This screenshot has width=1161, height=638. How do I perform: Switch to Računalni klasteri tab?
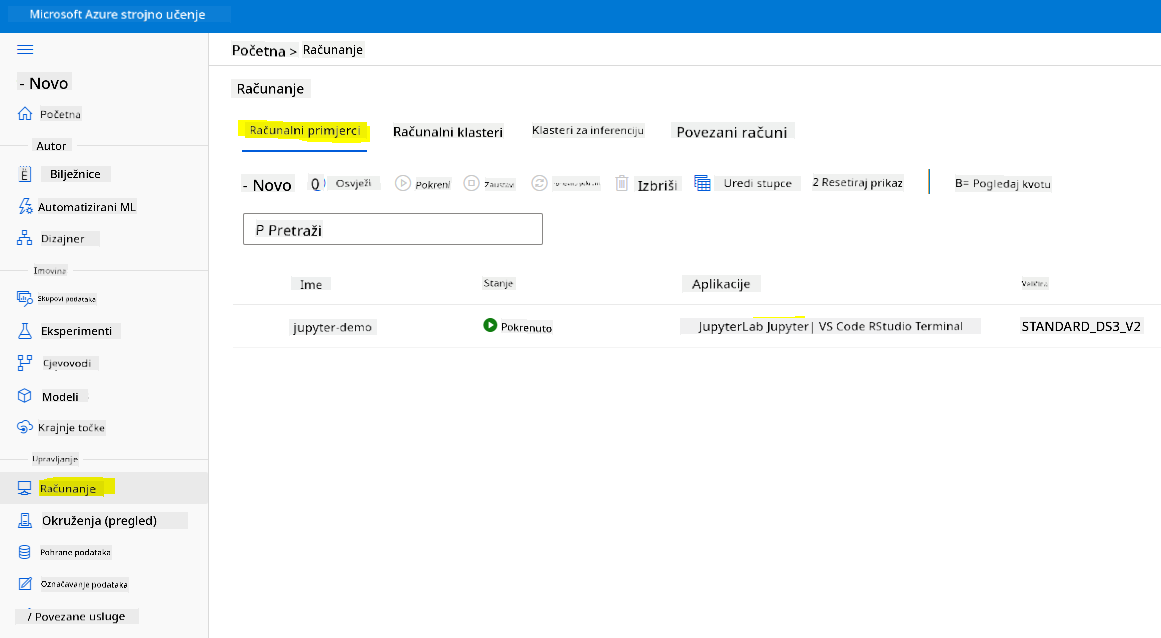pyautogui.click(x=448, y=132)
